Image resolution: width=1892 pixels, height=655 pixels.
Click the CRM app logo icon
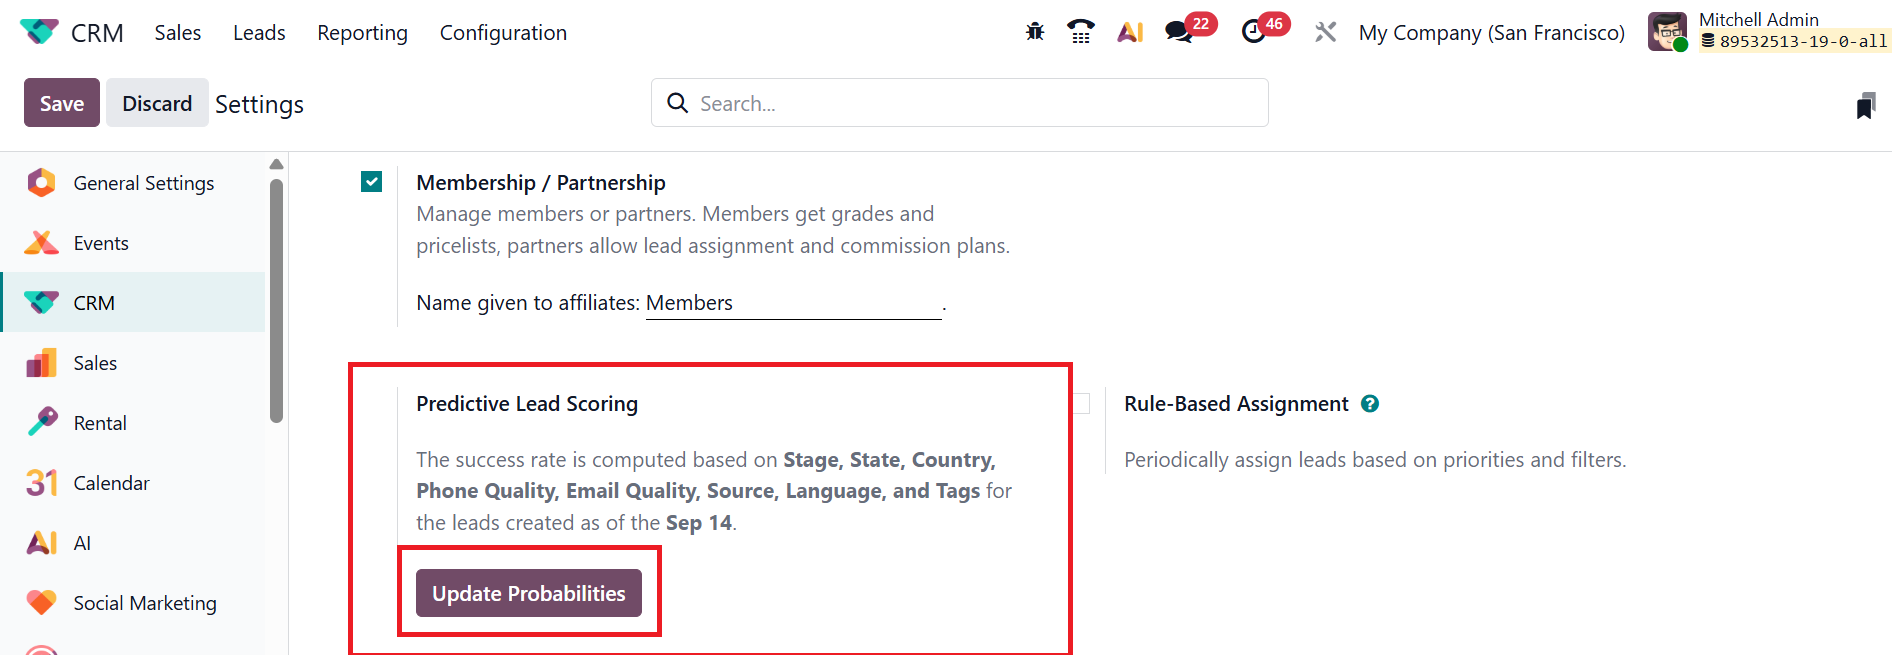click(39, 32)
